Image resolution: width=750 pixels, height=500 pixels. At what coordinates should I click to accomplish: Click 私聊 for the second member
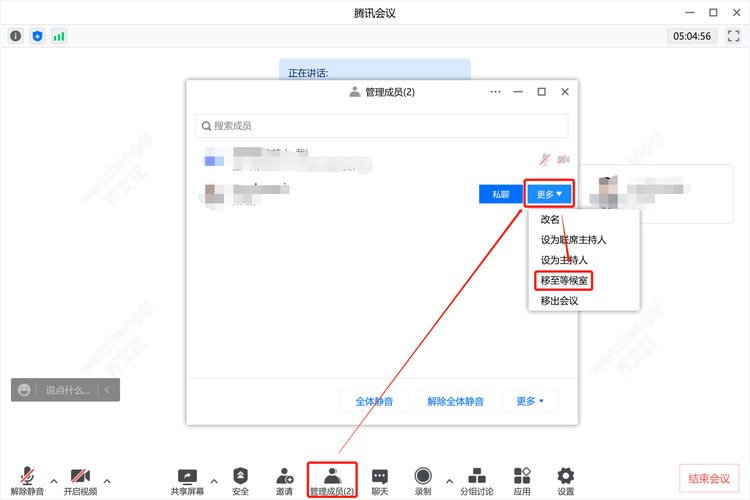tap(500, 194)
